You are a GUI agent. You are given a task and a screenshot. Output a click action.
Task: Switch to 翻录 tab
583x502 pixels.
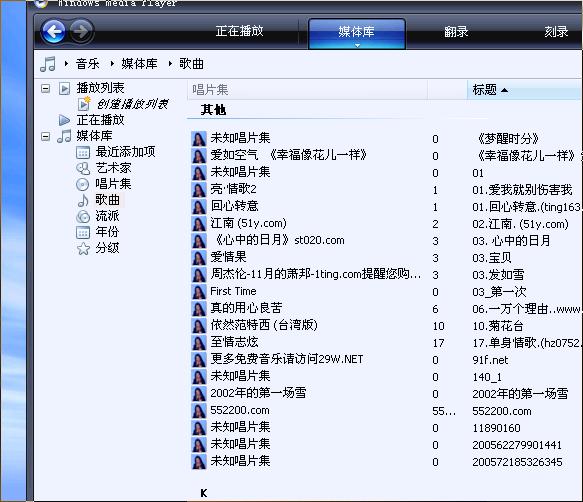[x=456, y=32]
